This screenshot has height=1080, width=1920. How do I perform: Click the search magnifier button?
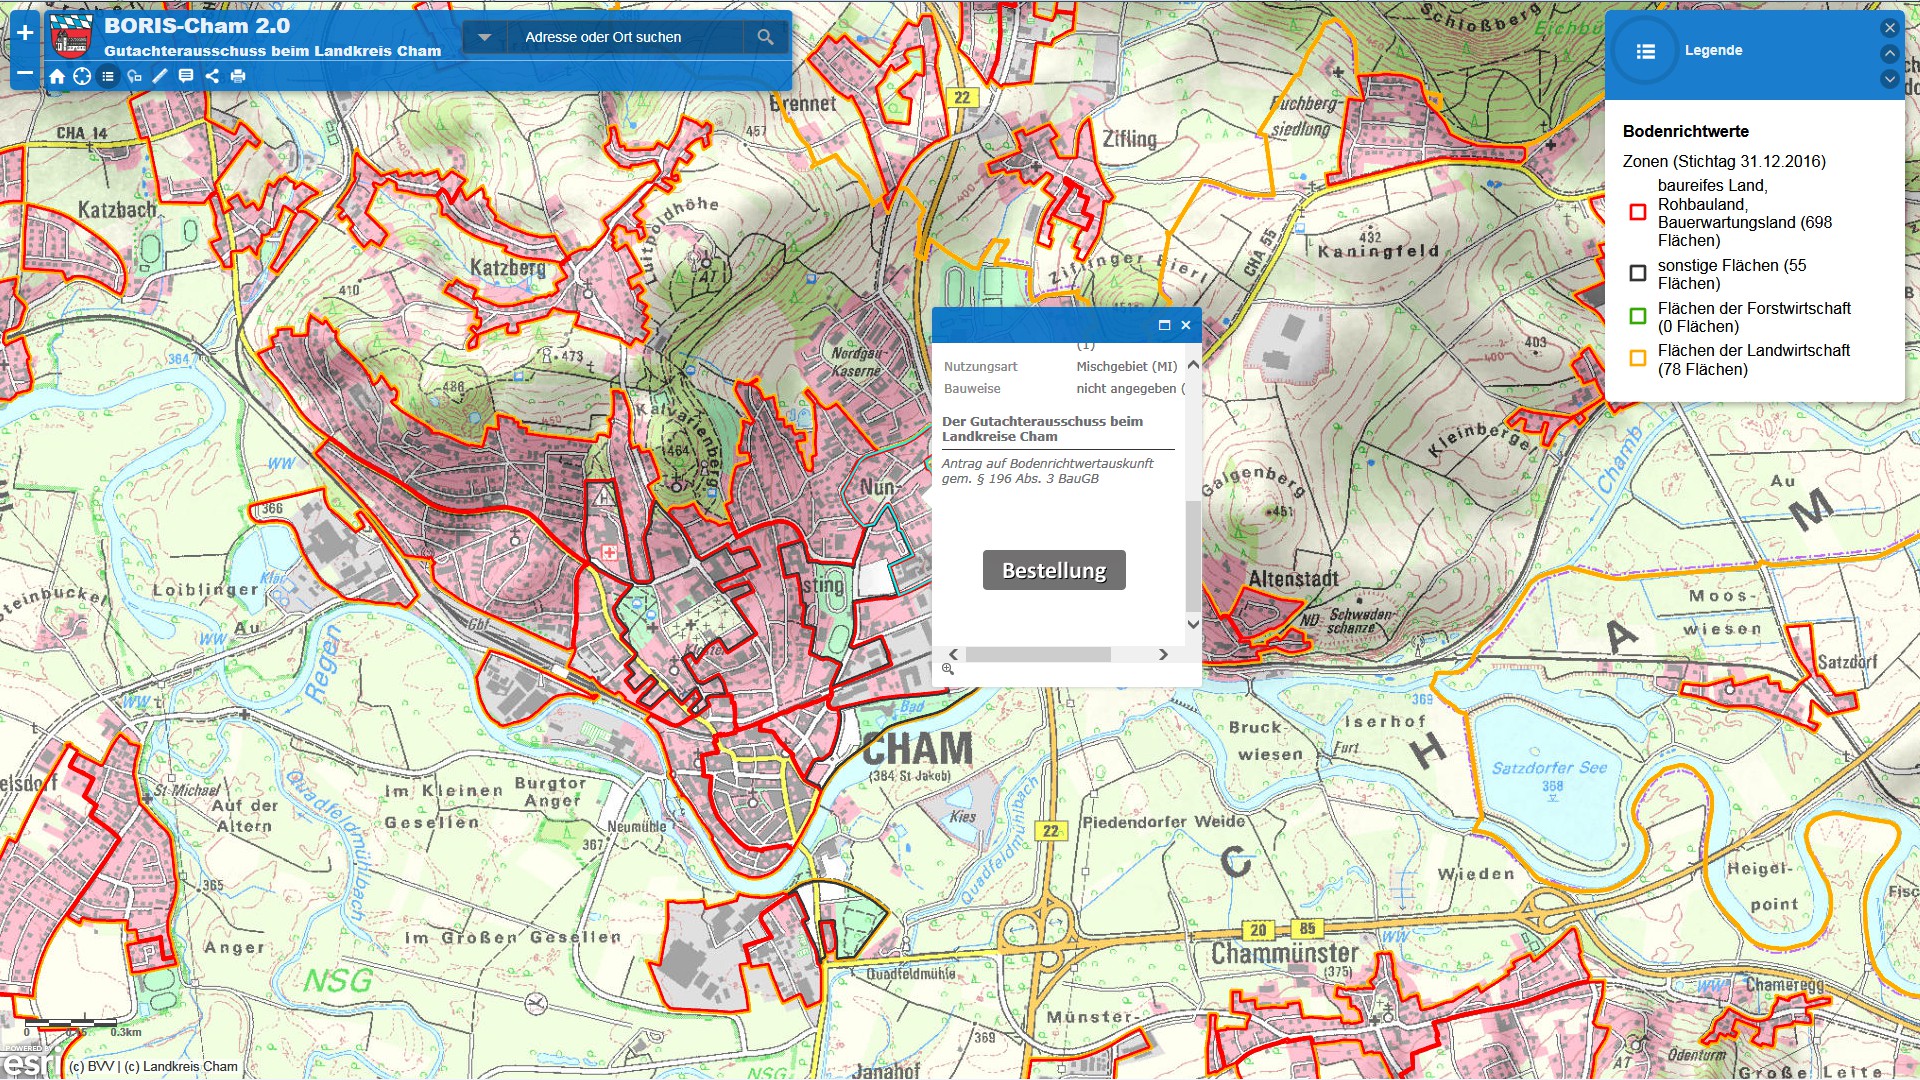pyautogui.click(x=765, y=37)
